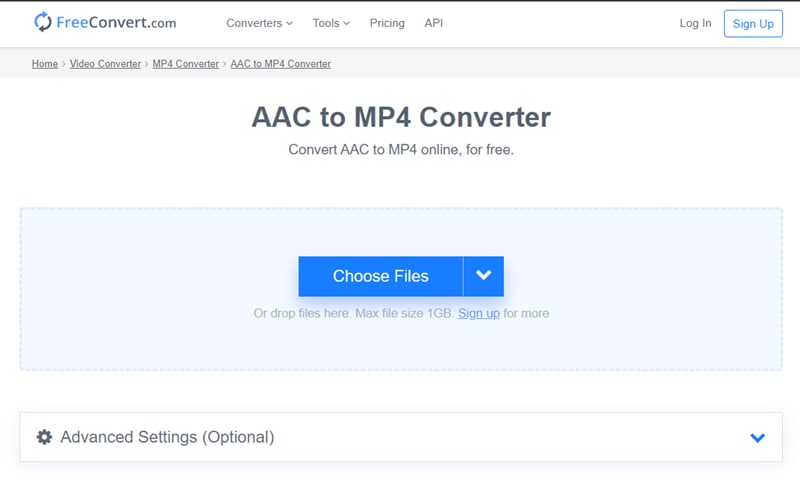
Task: Click the AAC to MP4 Converter breadcrumb
Action: click(280, 64)
